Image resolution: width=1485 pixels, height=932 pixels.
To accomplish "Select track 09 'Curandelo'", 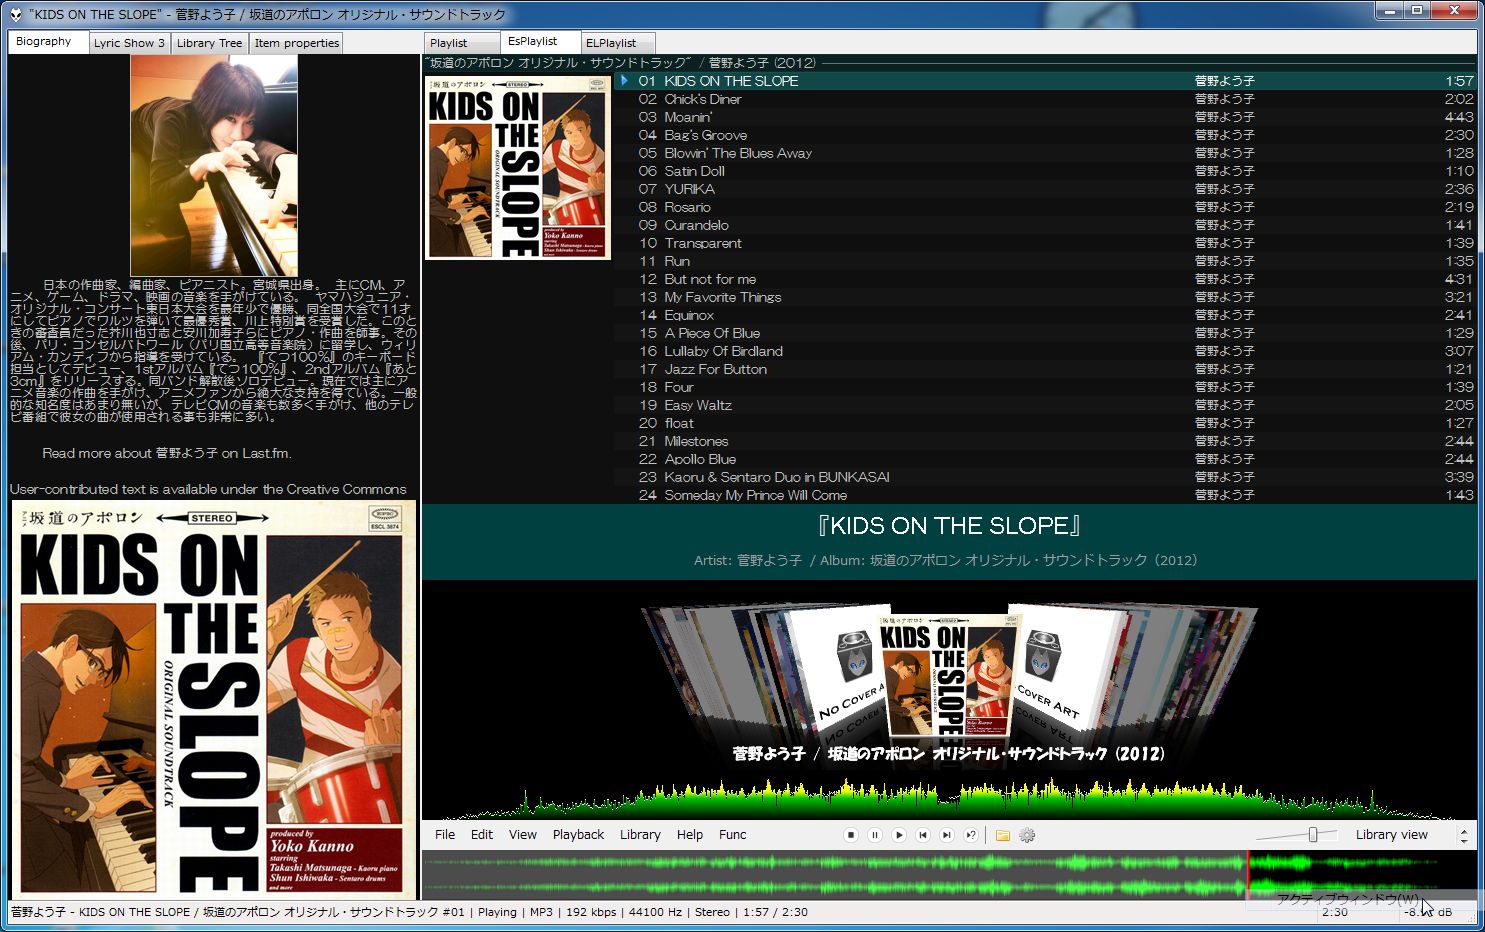I will coord(1046,225).
